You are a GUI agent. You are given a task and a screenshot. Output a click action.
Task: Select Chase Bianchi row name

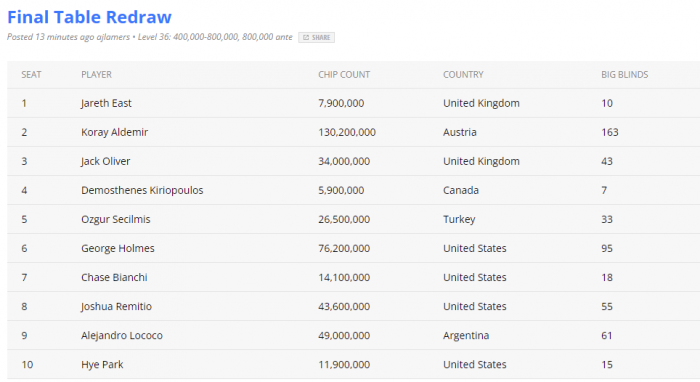coord(114,277)
